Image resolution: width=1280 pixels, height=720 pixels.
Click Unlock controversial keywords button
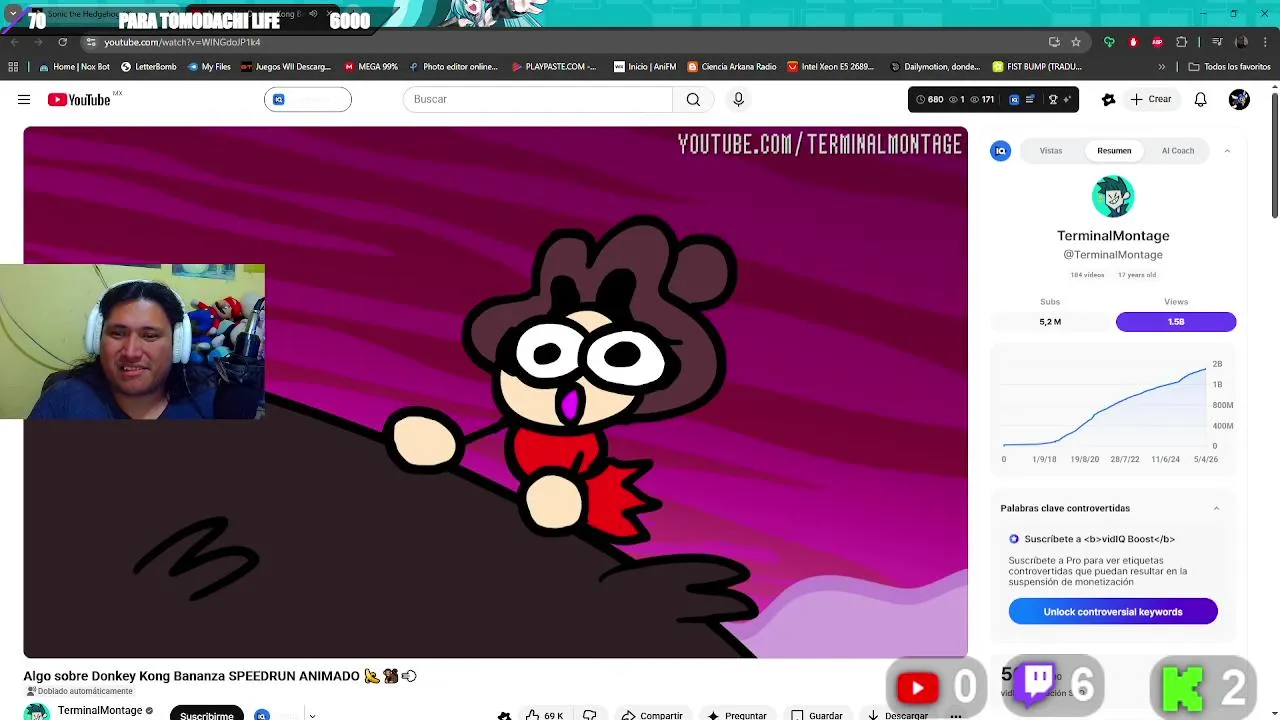pyautogui.click(x=1113, y=612)
